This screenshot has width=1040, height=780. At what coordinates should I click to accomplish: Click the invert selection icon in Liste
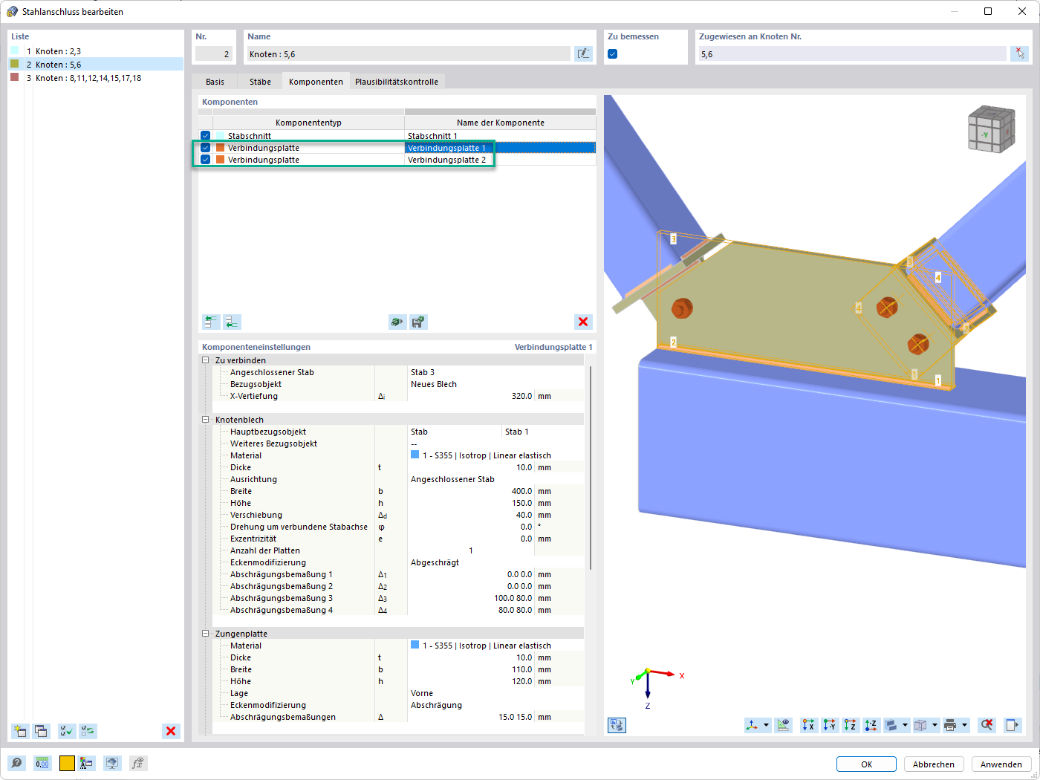[x=88, y=731]
